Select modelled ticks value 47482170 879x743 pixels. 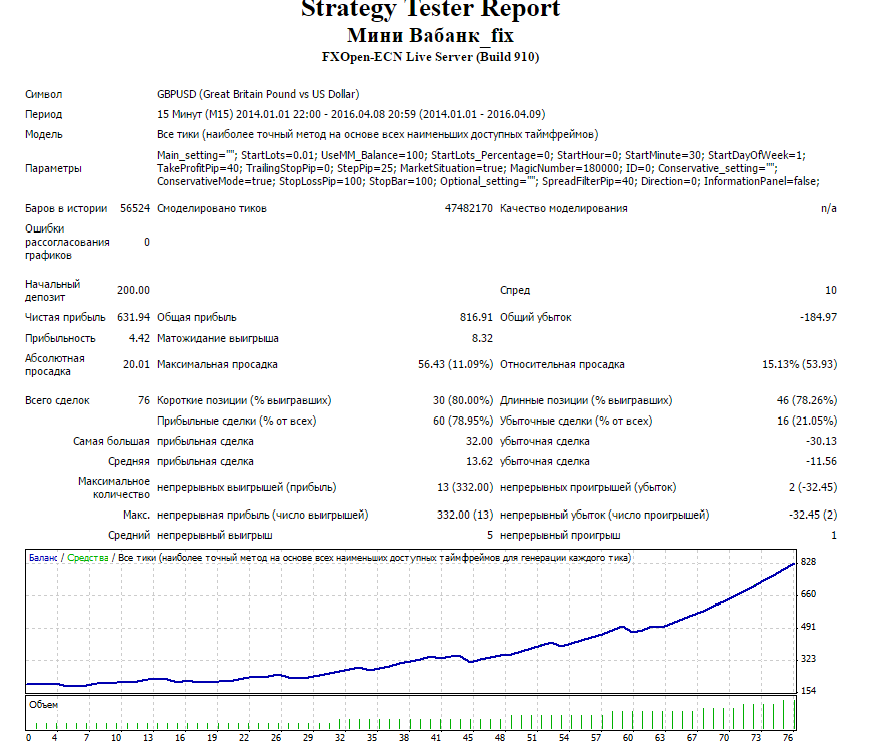469,208
